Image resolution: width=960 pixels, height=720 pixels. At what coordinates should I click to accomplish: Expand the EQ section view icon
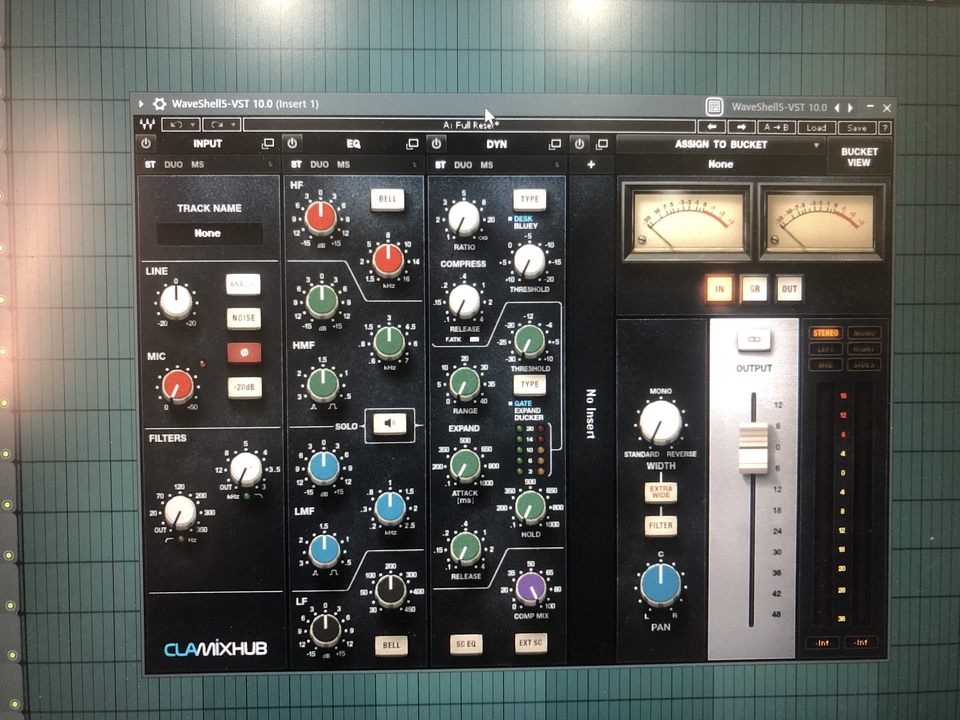412,144
